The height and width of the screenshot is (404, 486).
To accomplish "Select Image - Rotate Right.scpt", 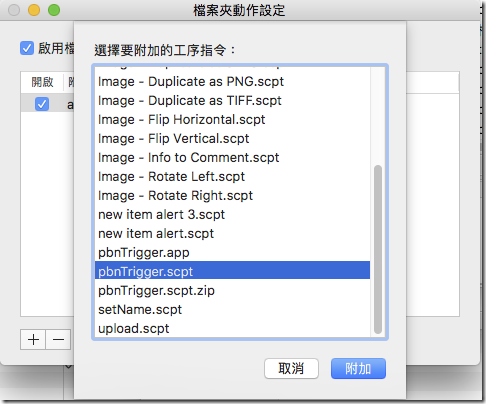I will point(232,195).
